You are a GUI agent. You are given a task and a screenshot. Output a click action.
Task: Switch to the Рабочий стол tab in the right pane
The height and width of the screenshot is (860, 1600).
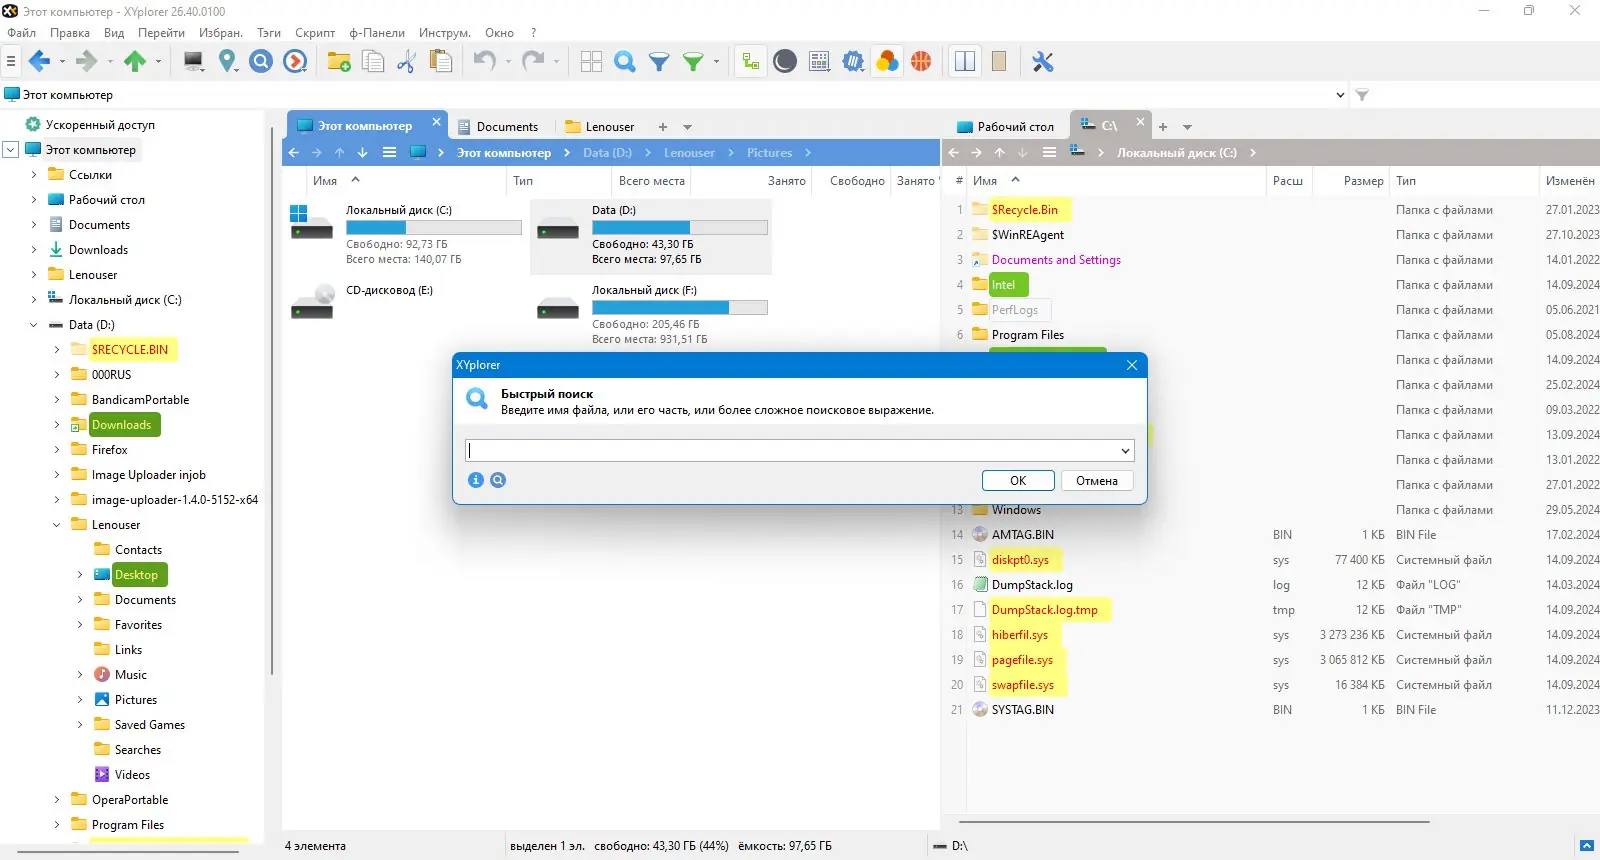click(x=1005, y=127)
